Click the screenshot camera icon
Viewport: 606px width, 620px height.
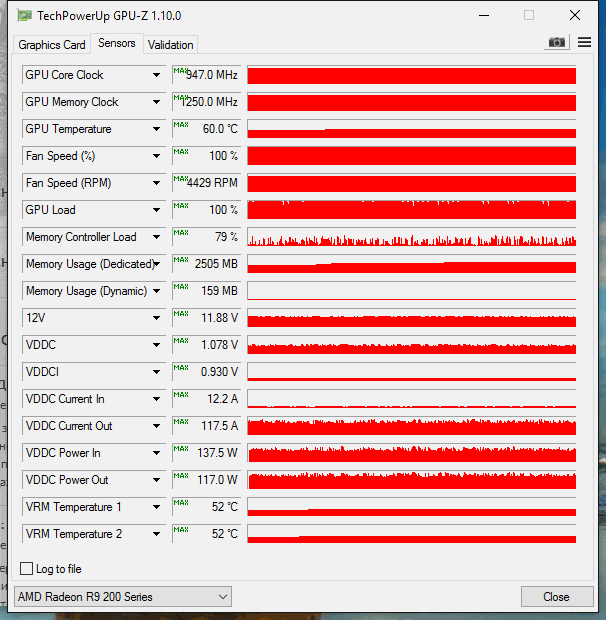pos(557,42)
